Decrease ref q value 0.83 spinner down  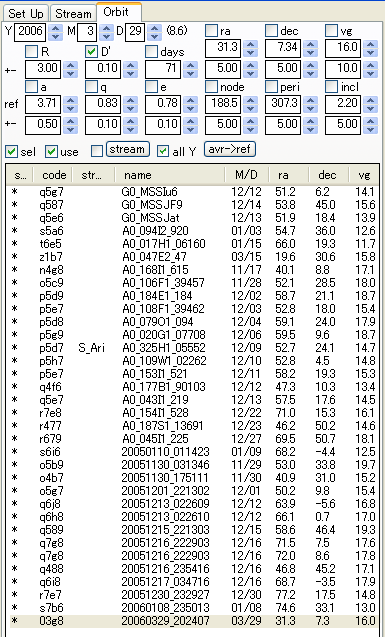click(130, 109)
